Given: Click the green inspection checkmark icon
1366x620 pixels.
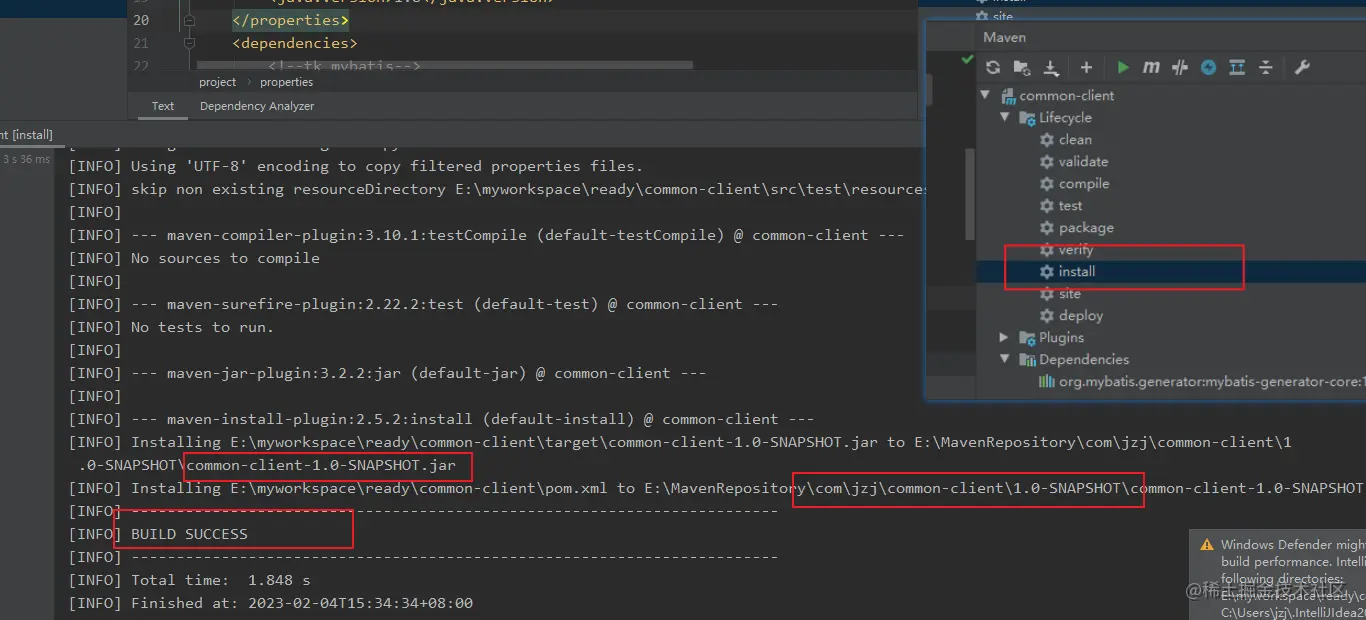Looking at the screenshot, I should pyautogui.click(x=967, y=60).
